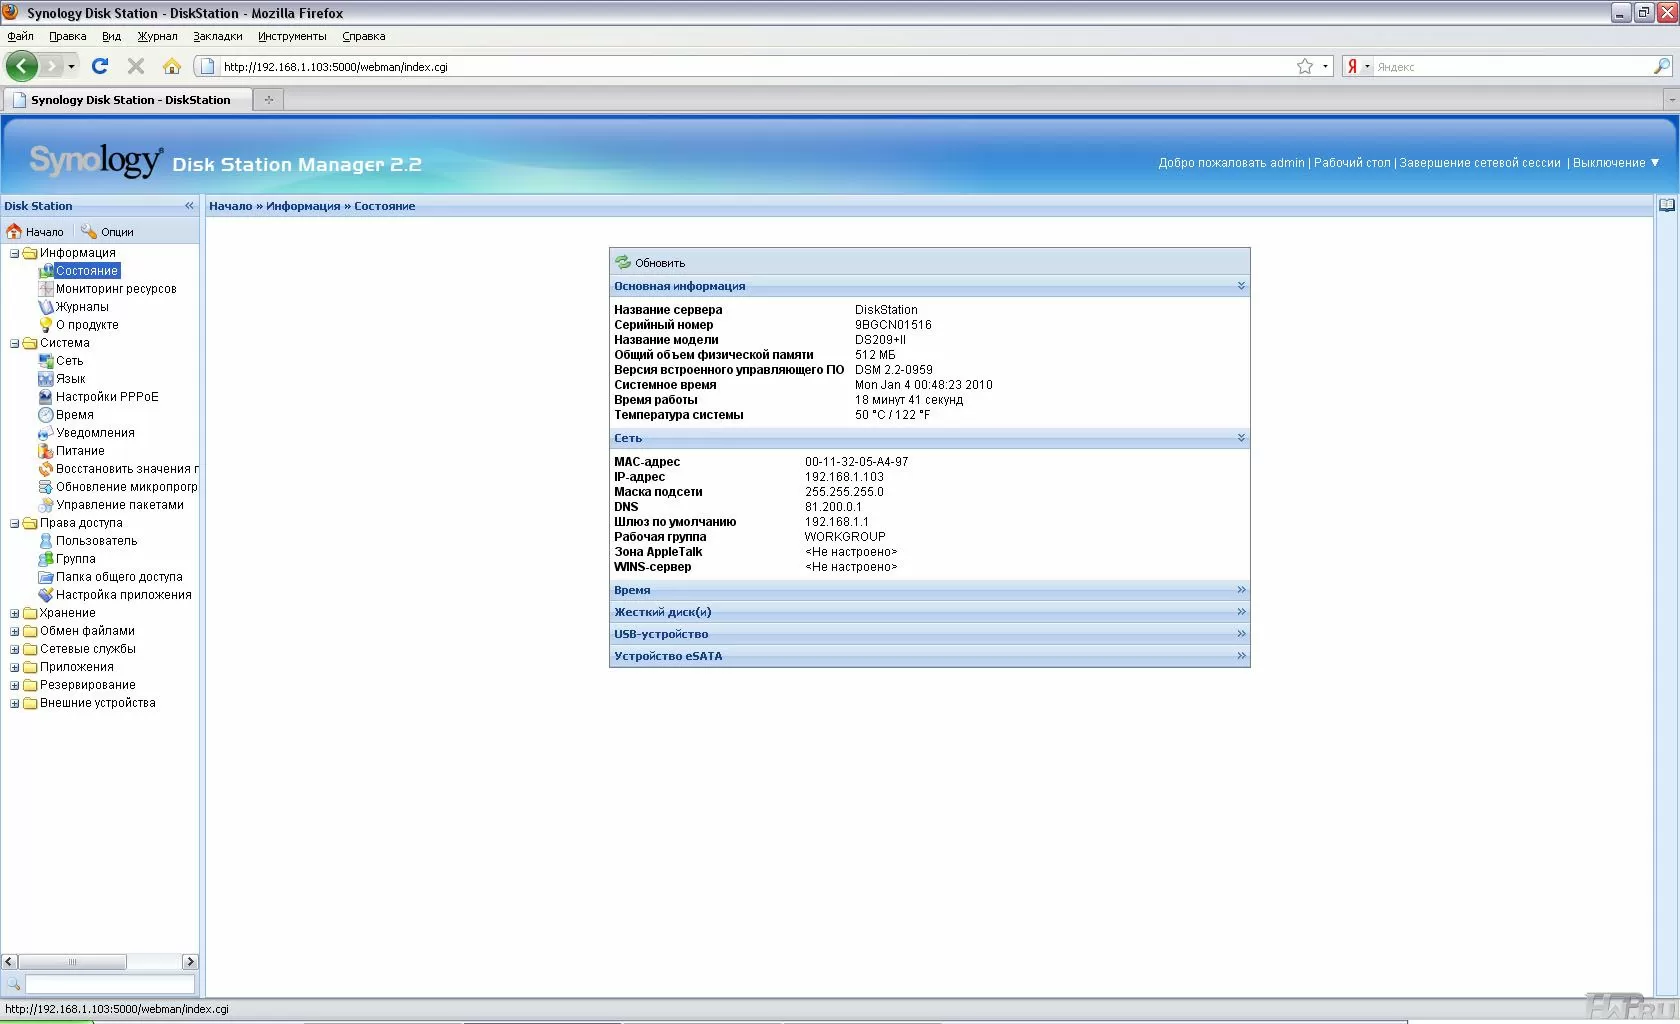Viewport: 1680px width, 1024px height.
Task: Click the Завершение сетевой сессии link
Action: 1479,163
